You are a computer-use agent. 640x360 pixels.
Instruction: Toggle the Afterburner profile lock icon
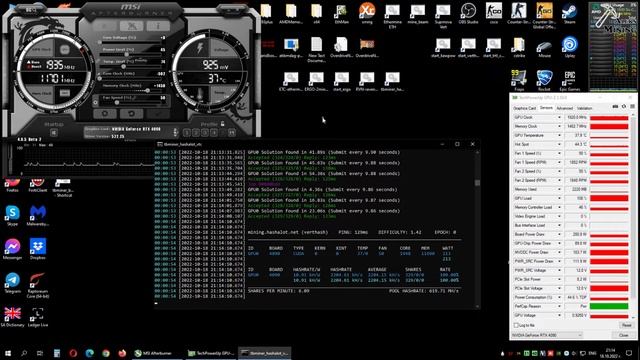222,124
